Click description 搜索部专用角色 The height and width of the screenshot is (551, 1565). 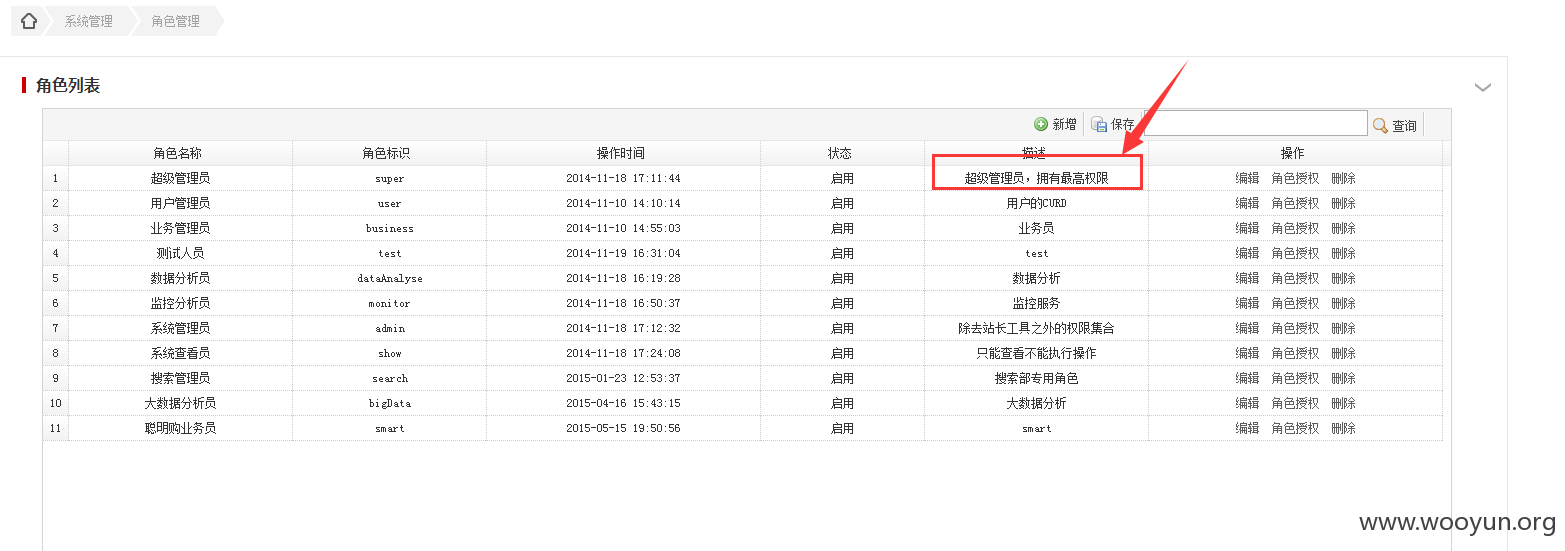[x=1036, y=378]
